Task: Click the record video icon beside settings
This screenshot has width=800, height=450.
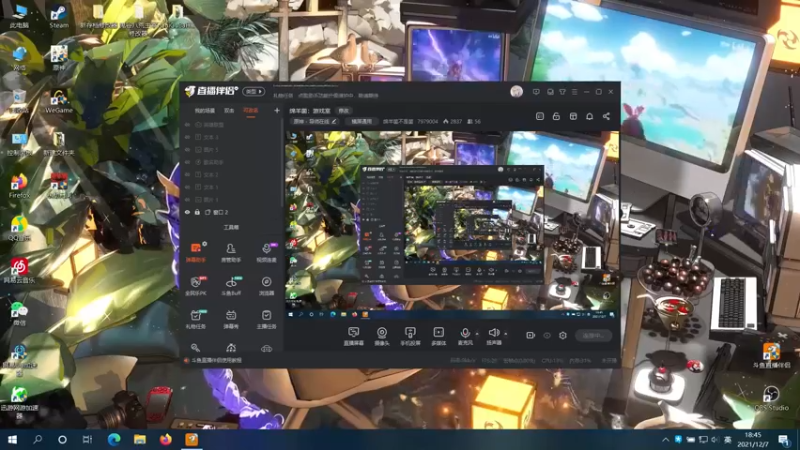Action: (x=530, y=335)
